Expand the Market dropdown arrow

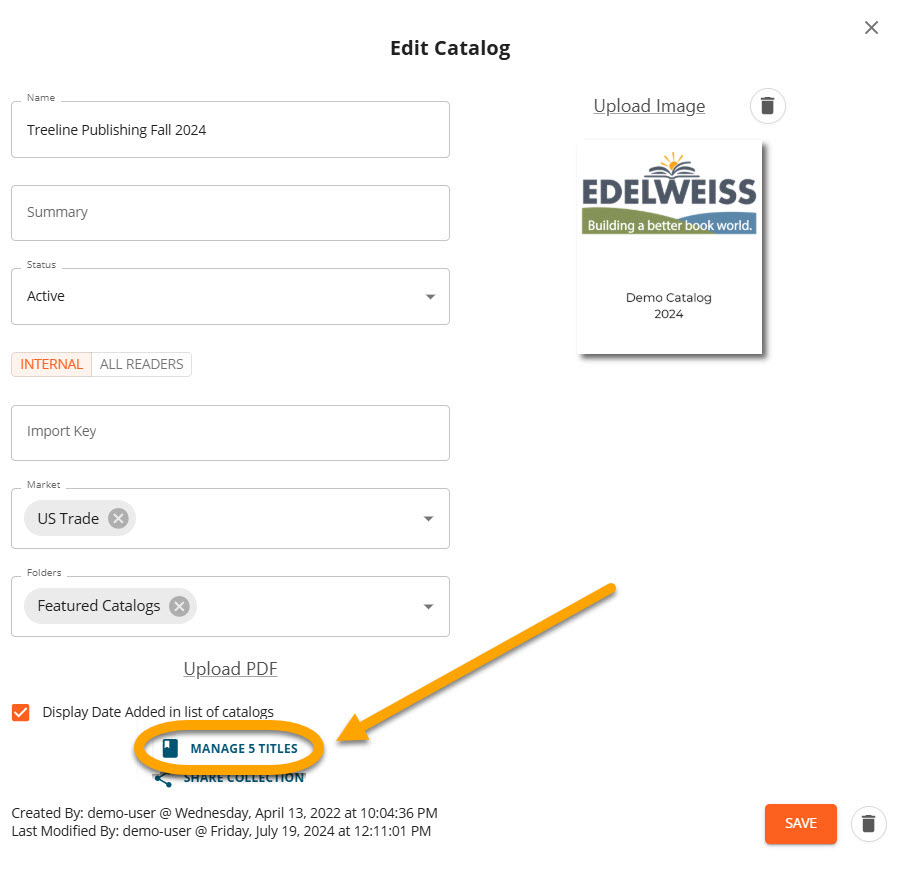[x=429, y=519]
